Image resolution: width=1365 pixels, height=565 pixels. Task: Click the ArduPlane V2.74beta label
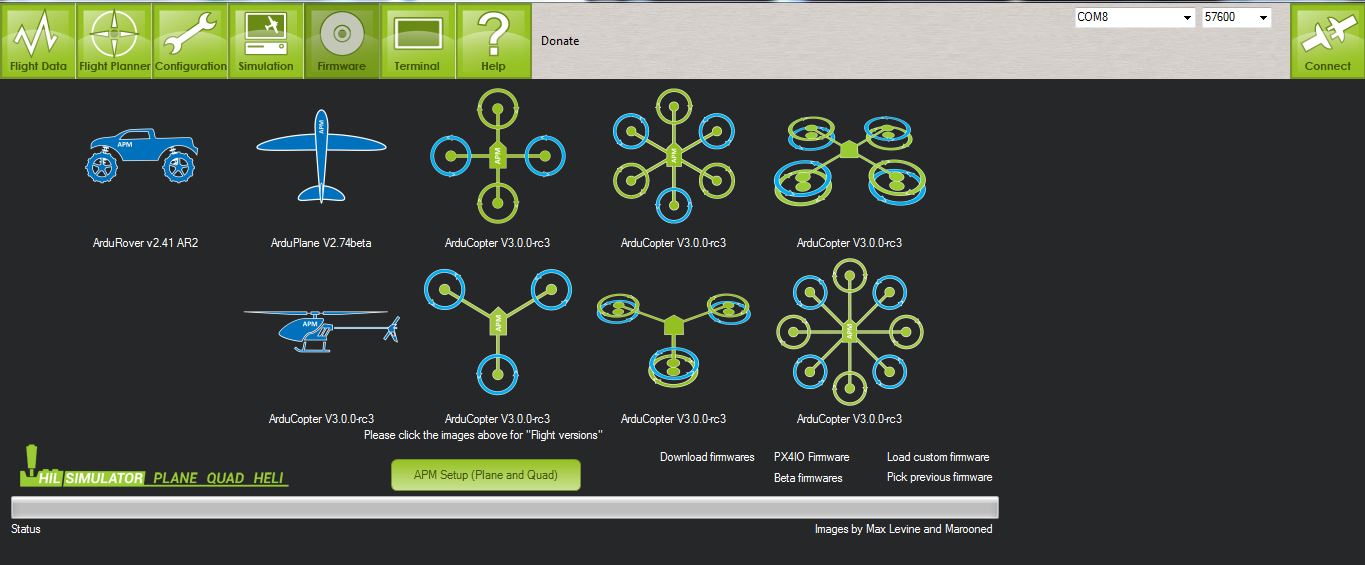coord(321,243)
